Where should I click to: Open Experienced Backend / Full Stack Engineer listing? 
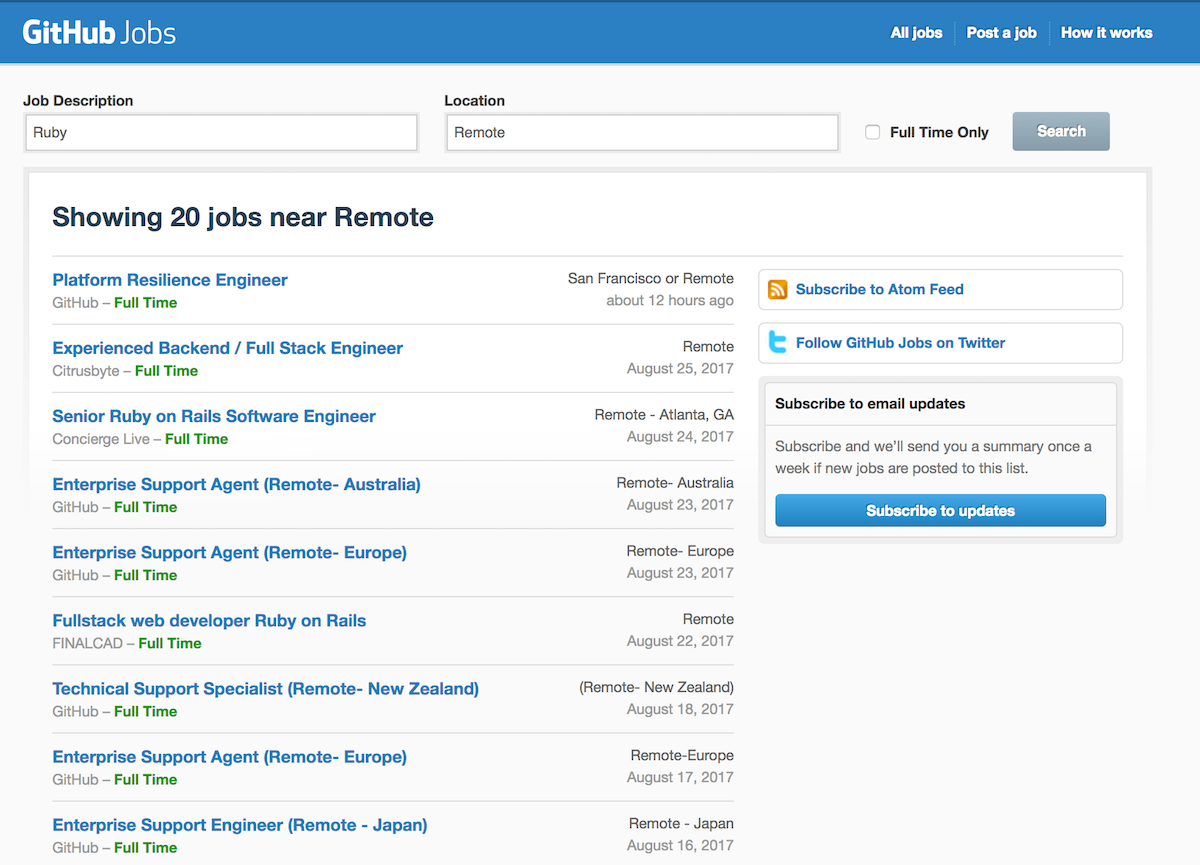(227, 348)
